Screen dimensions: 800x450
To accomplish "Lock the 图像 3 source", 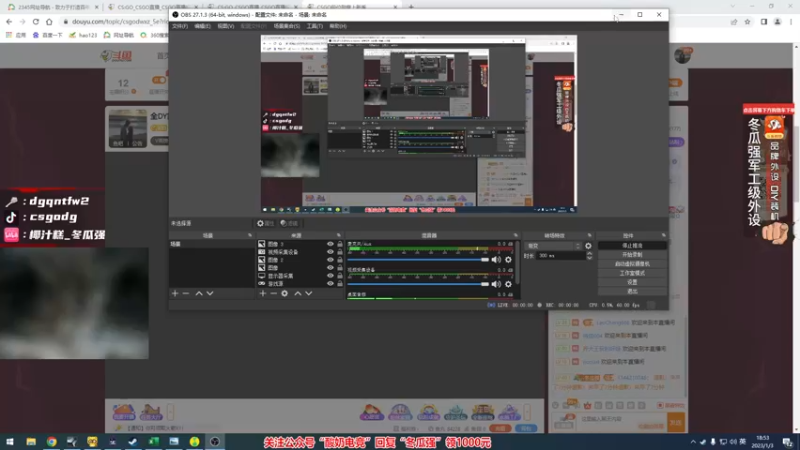I will pos(340,244).
